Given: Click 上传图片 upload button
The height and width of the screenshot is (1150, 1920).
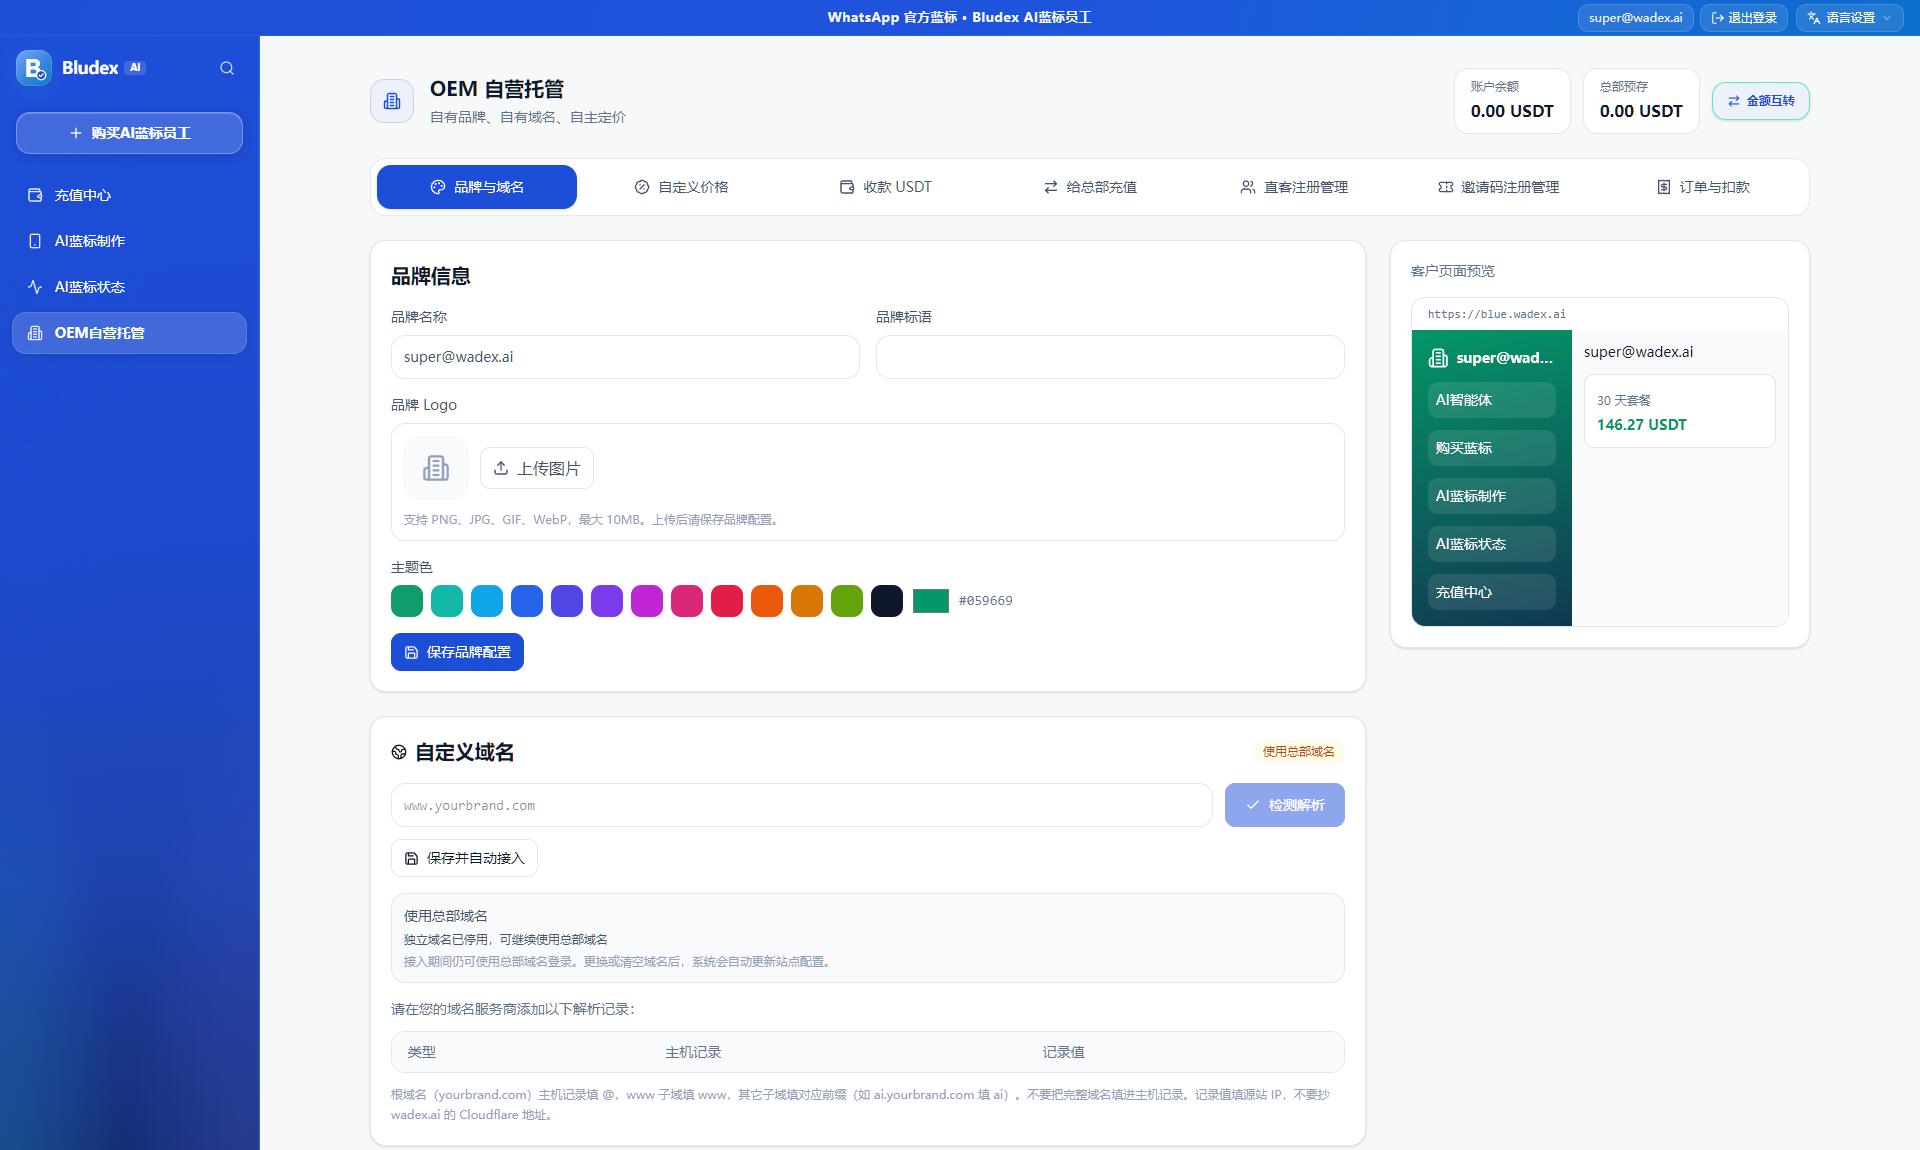Looking at the screenshot, I should click(537, 468).
